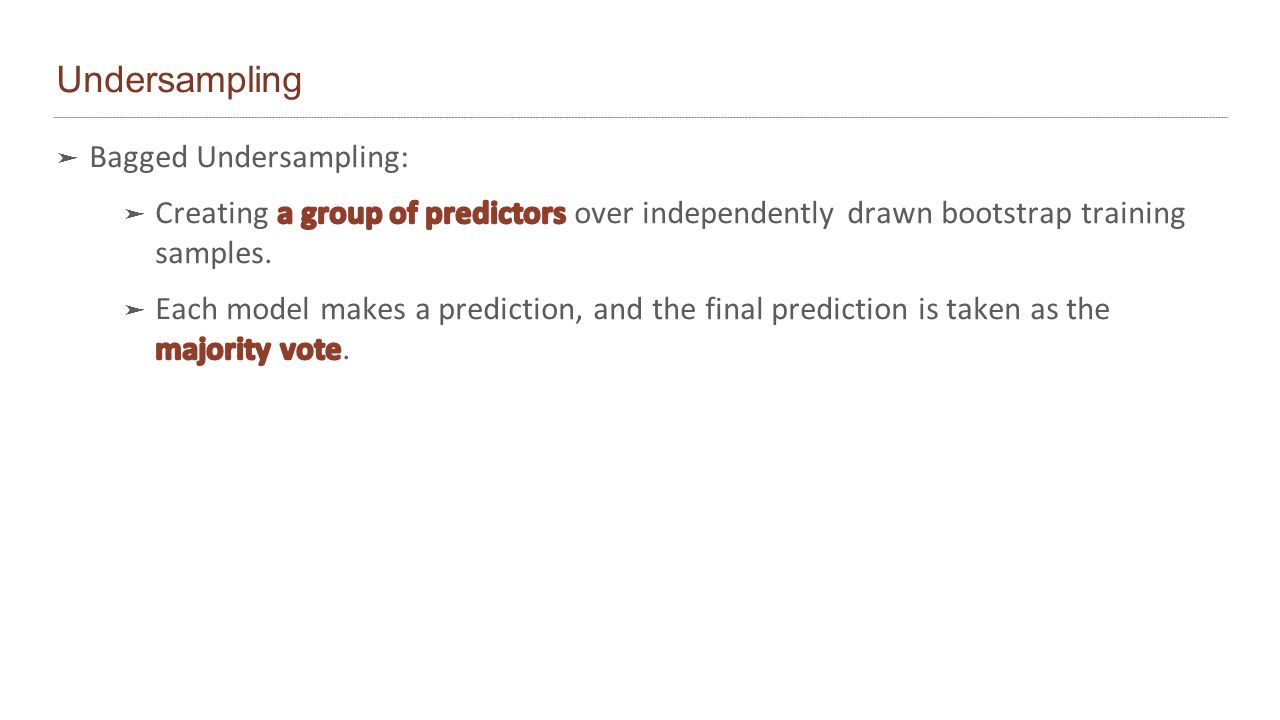Click the word Undersampling: in the first bullet
1280x720 pixels.
coord(302,158)
